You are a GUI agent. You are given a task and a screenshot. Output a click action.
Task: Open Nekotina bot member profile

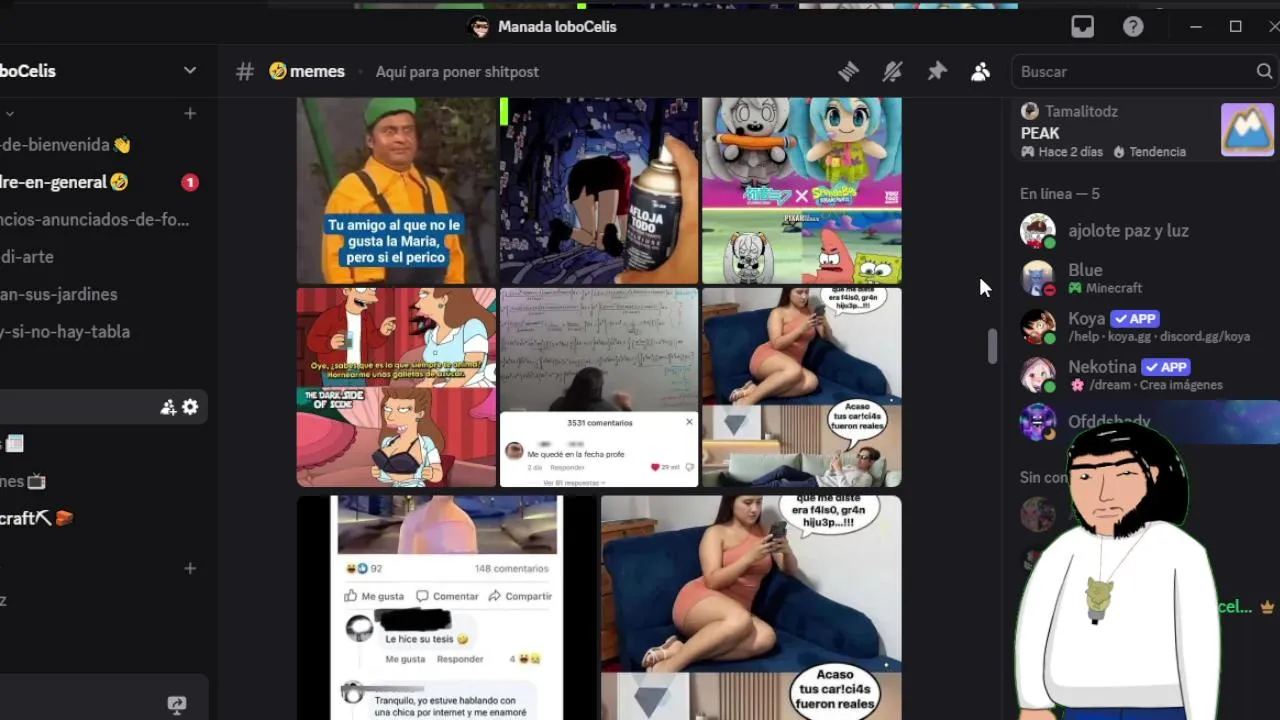(x=1144, y=374)
